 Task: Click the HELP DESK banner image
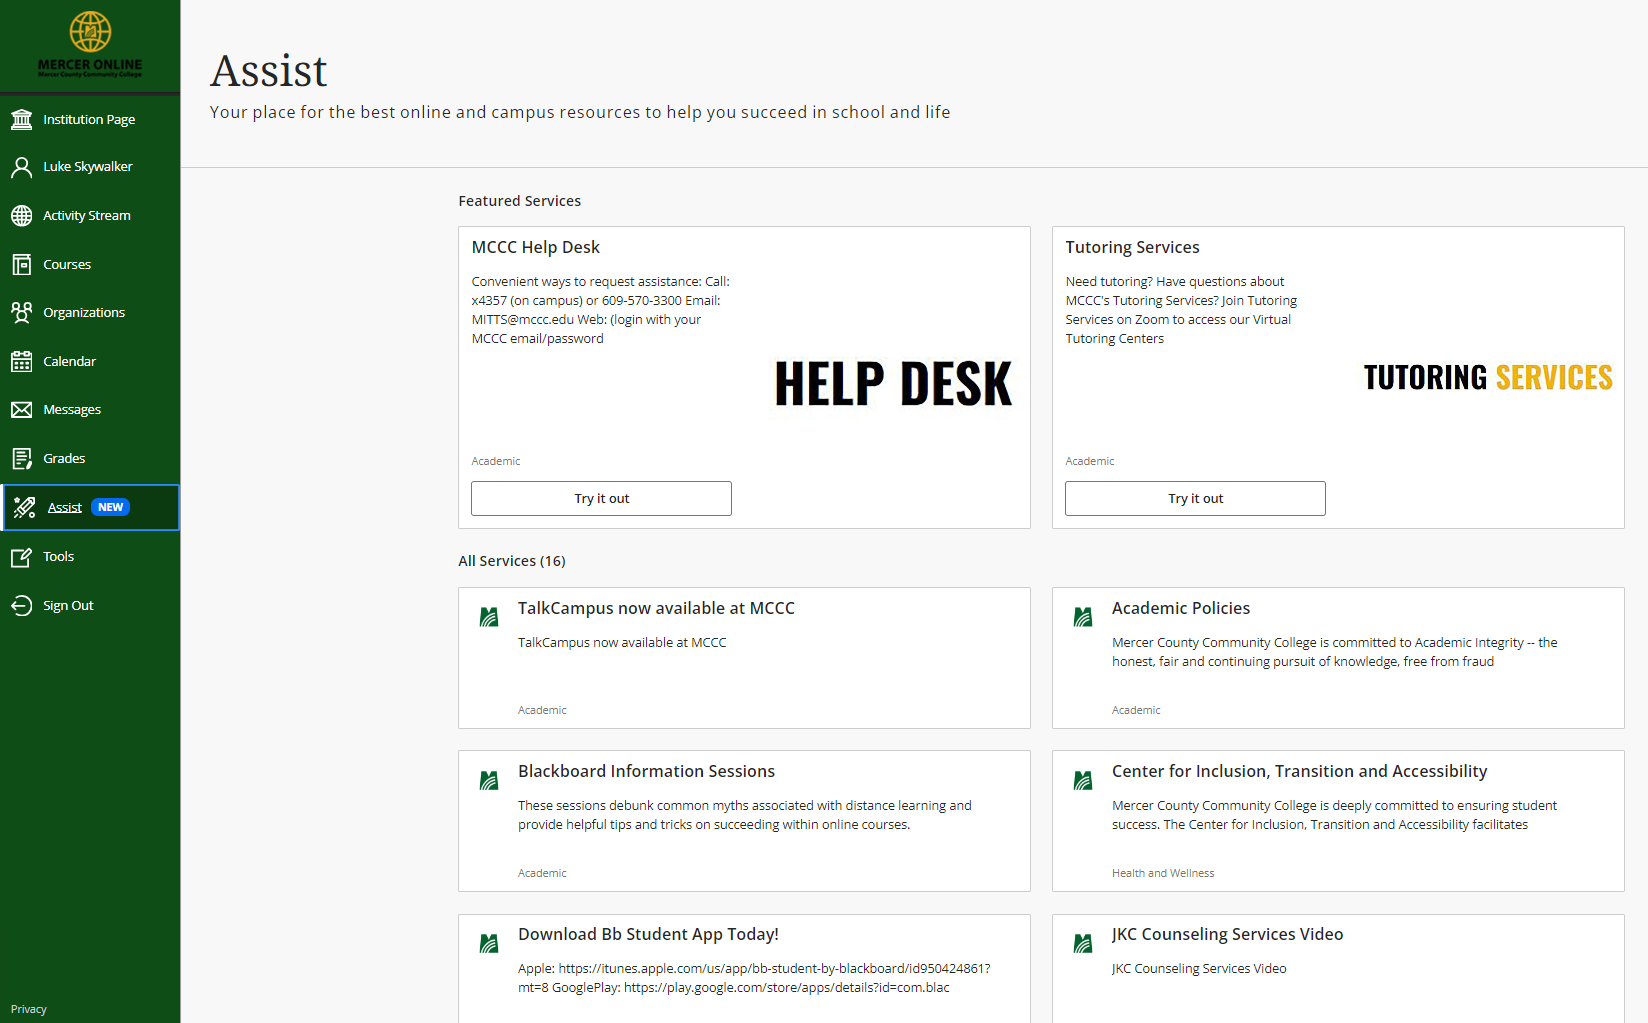[893, 385]
